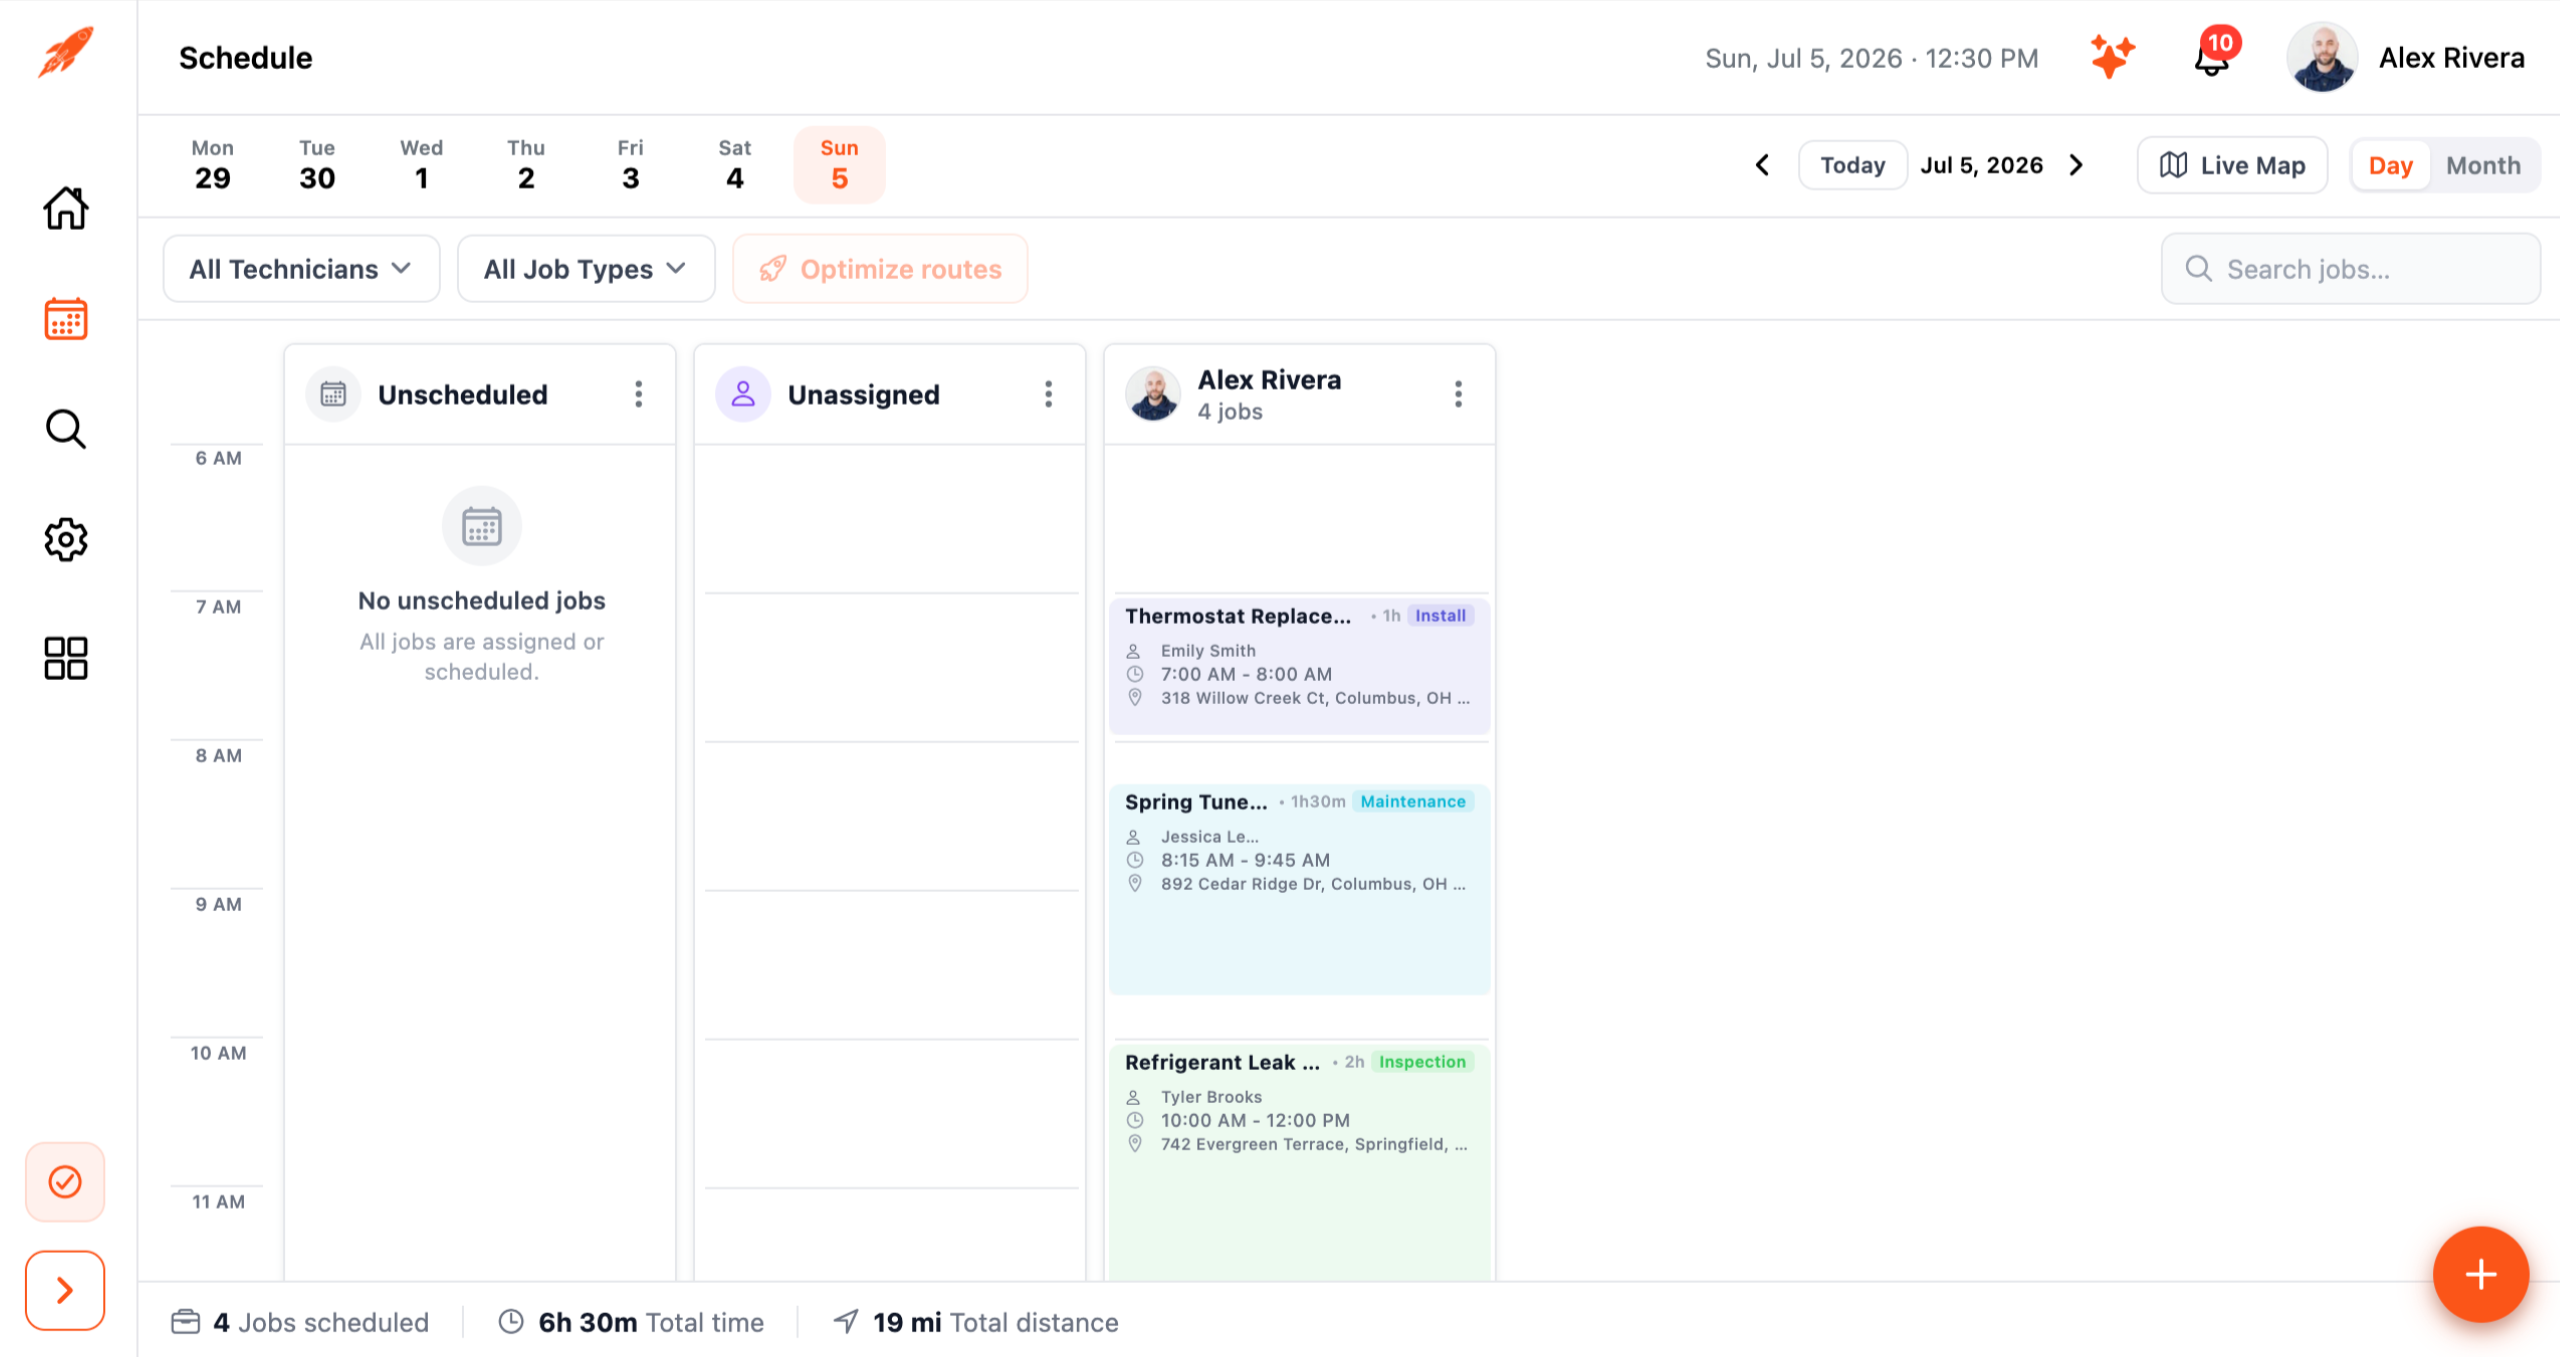This screenshot has width=2560, height=1357.
Task: Click Optimize routes button
Action: [x=880, y=269]
